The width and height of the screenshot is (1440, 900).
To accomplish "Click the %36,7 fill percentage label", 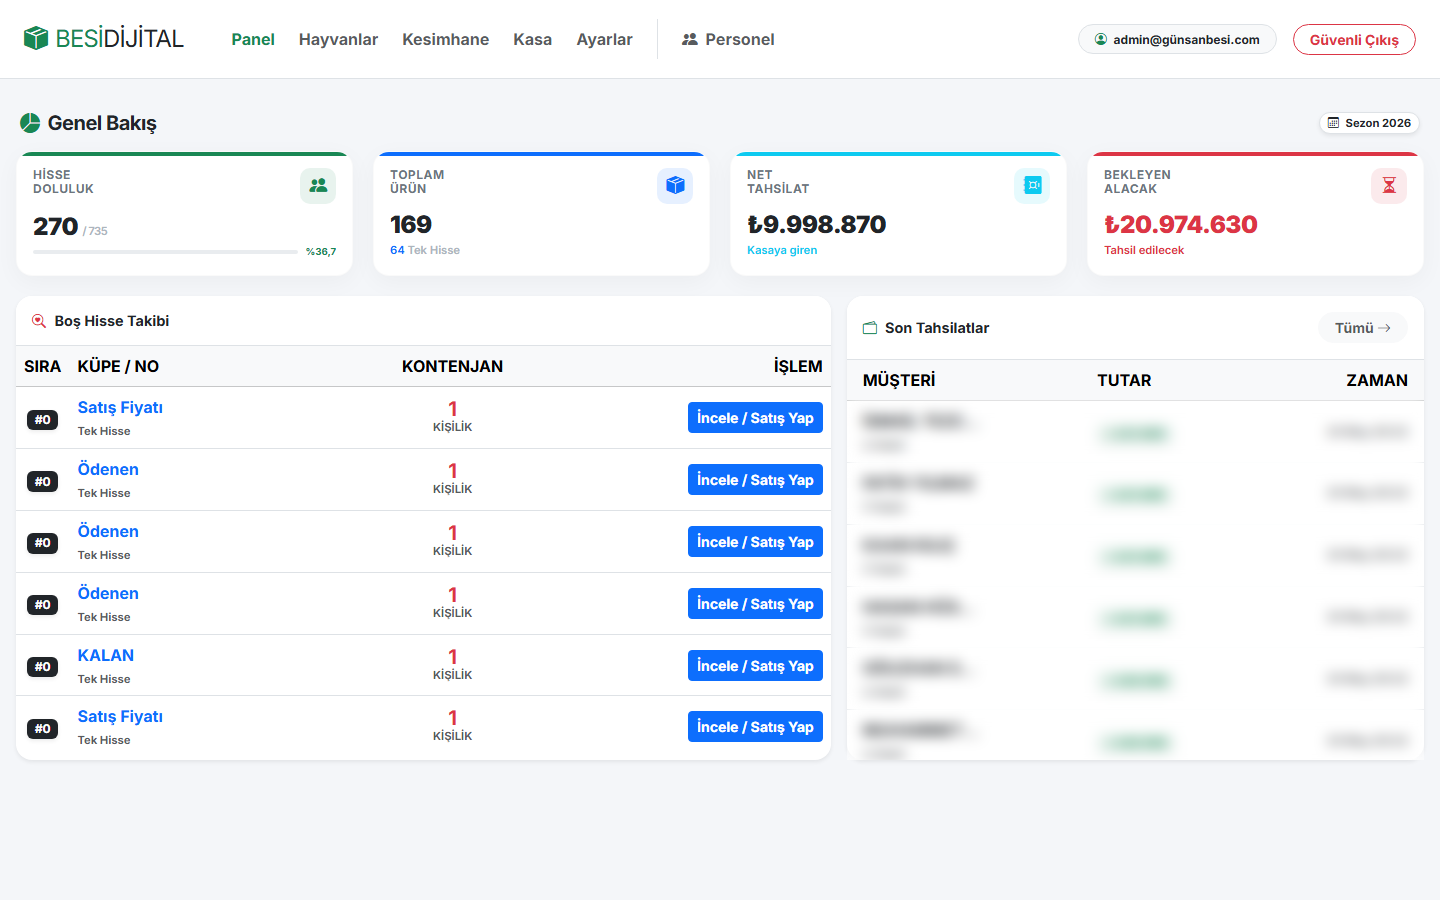I will (321, 252).
